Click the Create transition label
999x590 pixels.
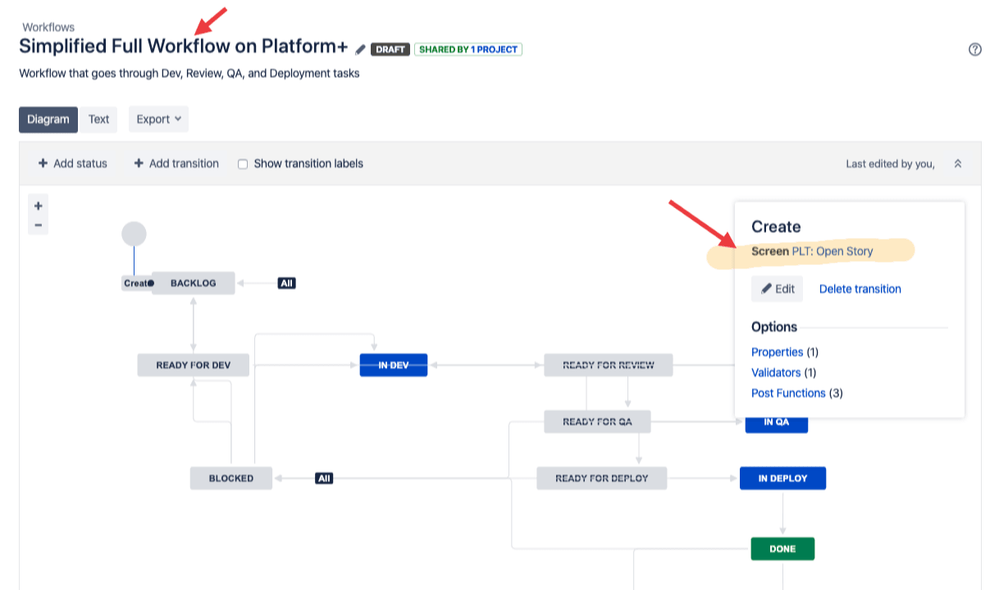[x=138, y=283]
